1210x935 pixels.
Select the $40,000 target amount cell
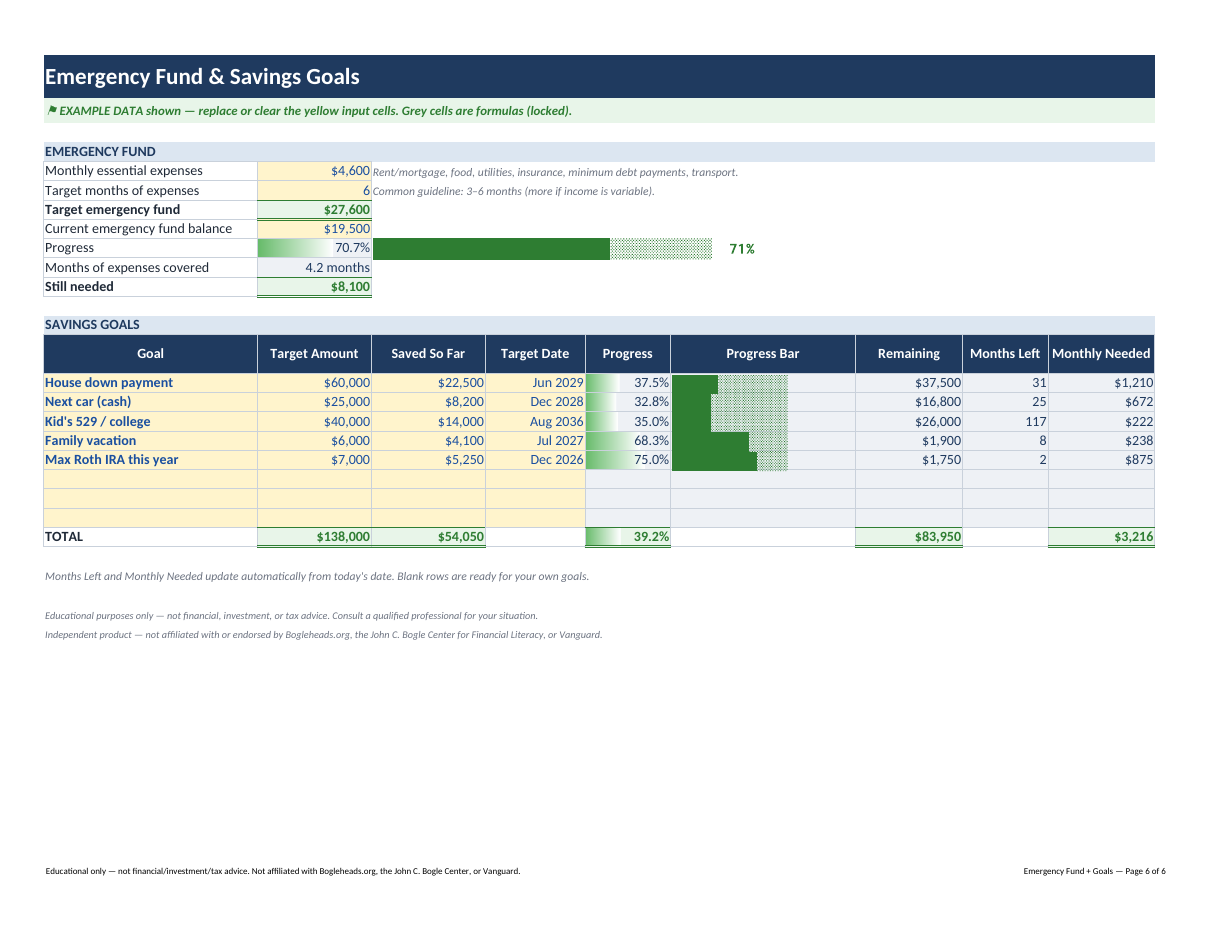click(x=314, y=421)
